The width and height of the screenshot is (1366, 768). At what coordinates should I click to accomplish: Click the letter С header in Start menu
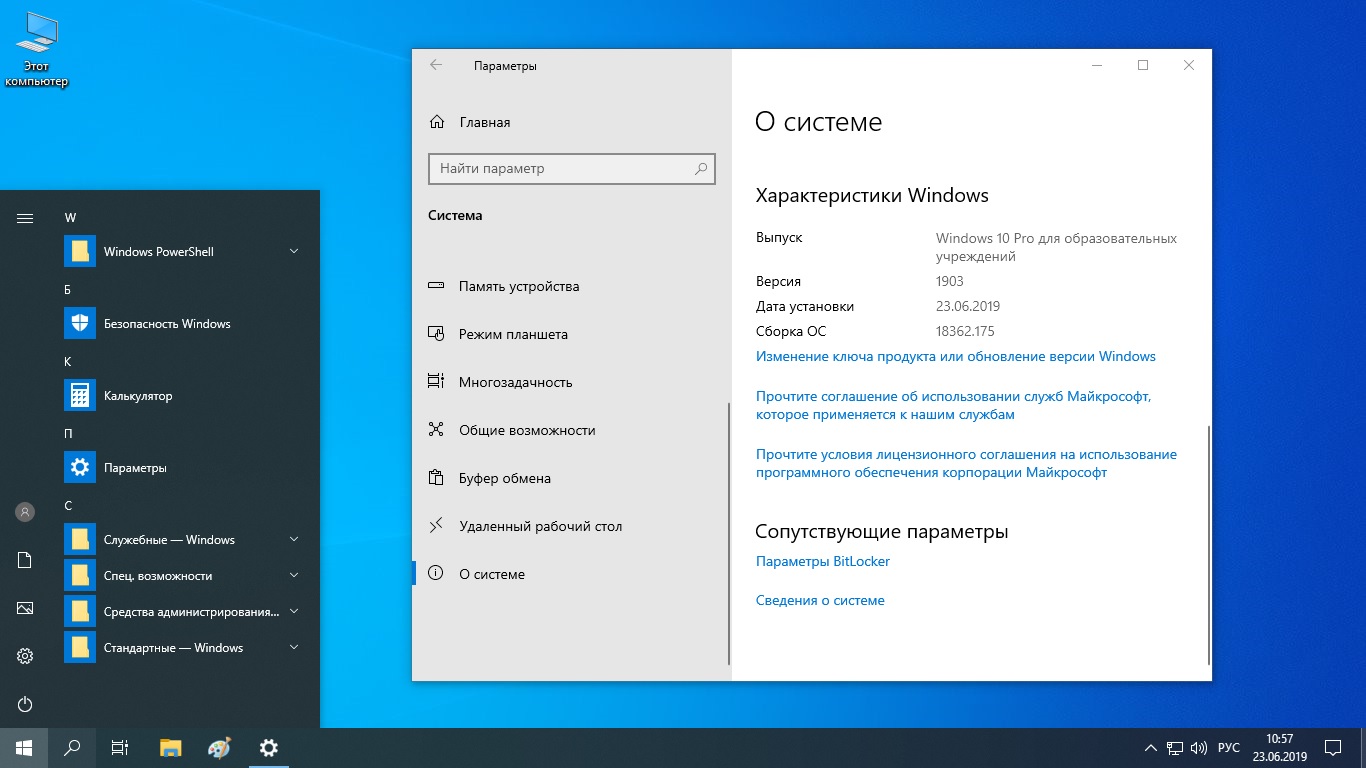[68, 506]
